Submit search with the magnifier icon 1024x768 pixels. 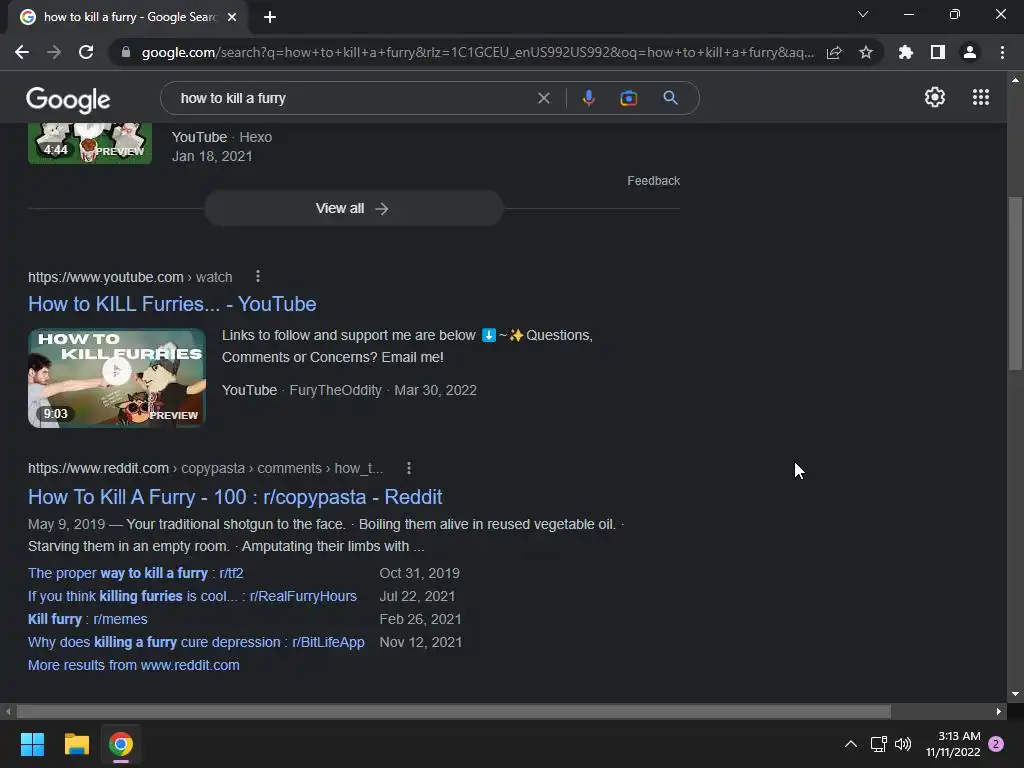(670, 98)
